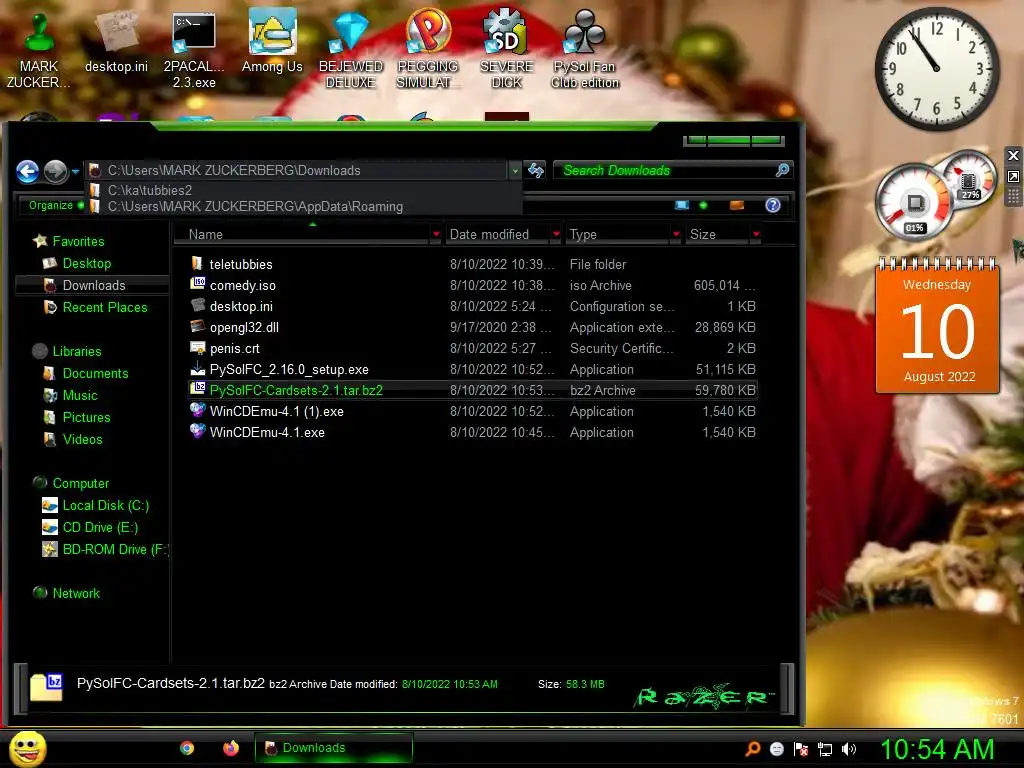Open Recent Places in Favorites
The image size is (1024, 768).
[96, 307]
